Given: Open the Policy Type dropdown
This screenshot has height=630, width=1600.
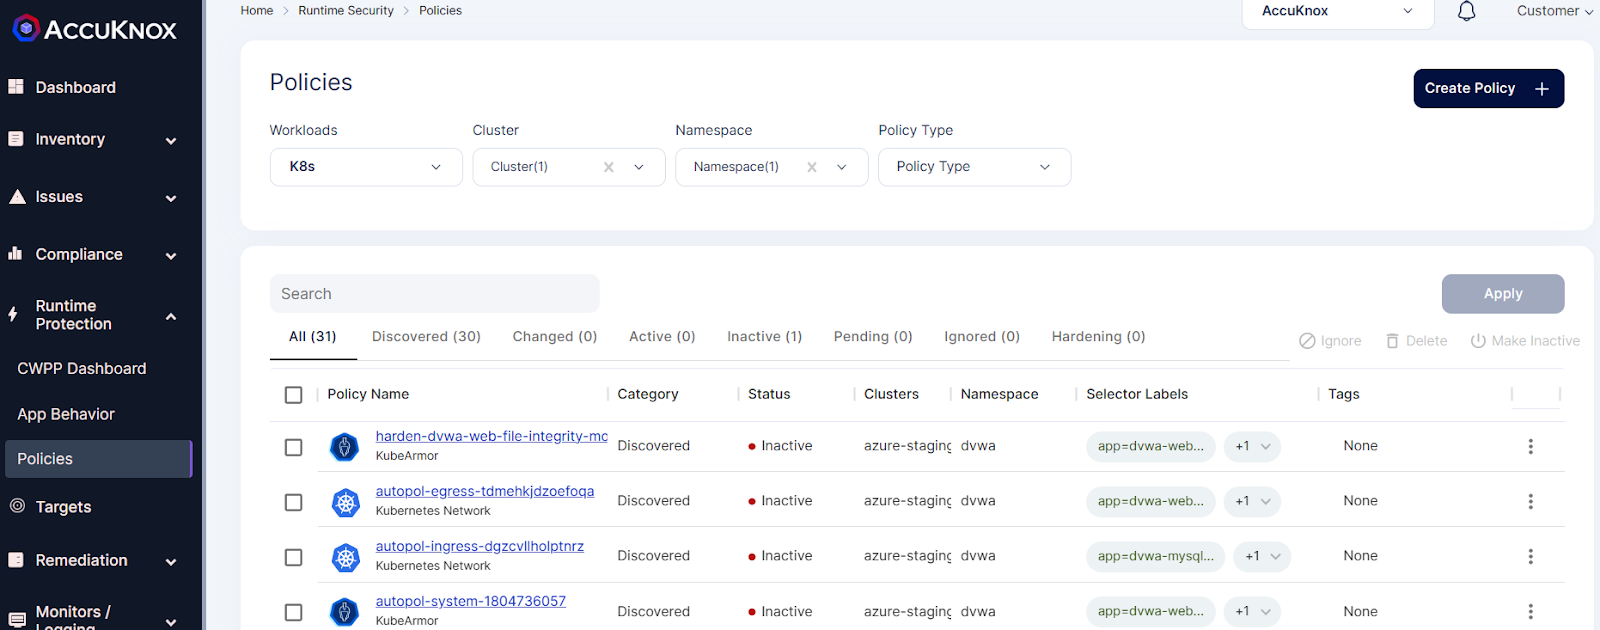Looking at the screenshot, I should point(974,167).
